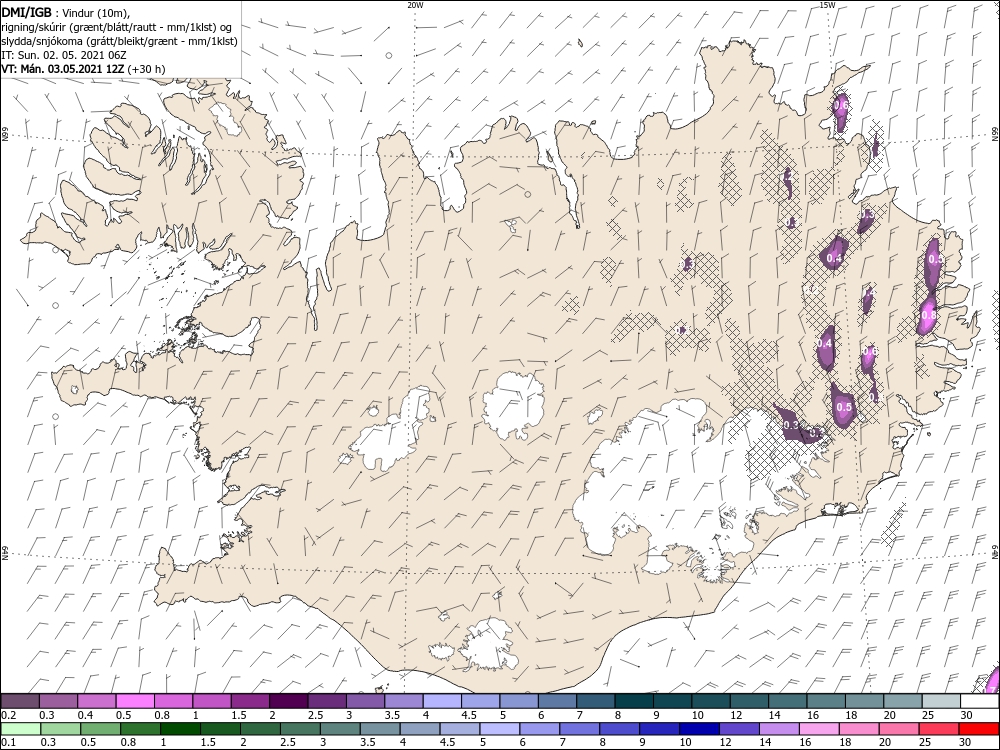Click the 'IT: Sun. 02. 05. 2021 06Z' line
The image size is (1000, 750).
(x=64, y=55)
